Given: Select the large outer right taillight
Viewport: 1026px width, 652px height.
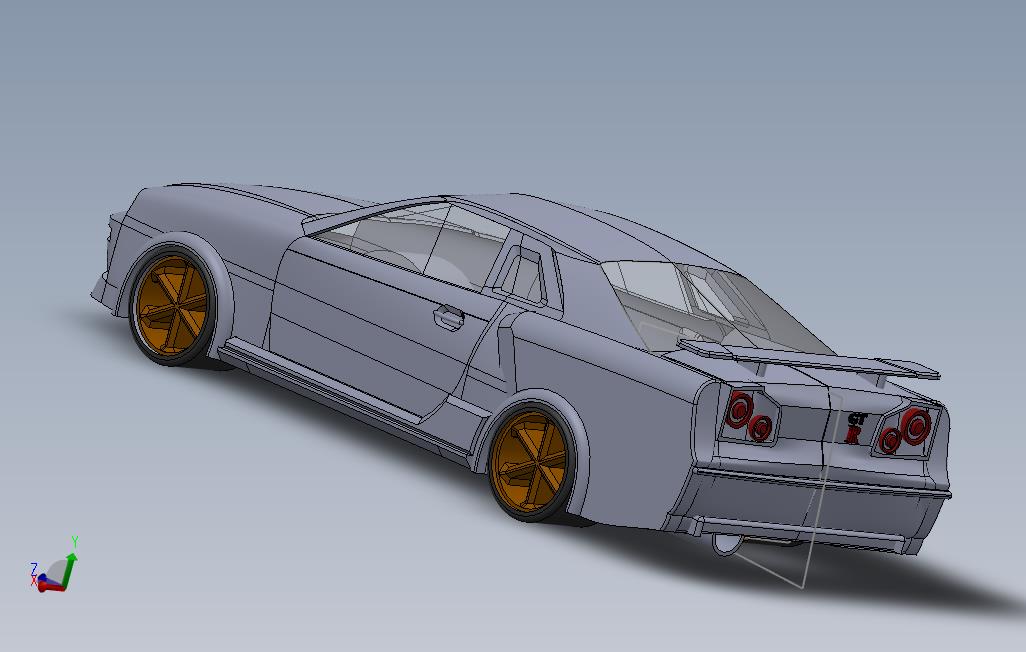Looking at the screenshot, I should click(915, 426).
